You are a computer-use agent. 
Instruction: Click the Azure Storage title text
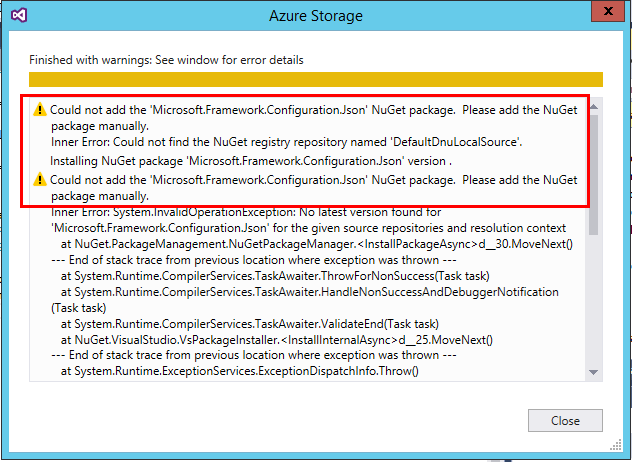point(316,16)
